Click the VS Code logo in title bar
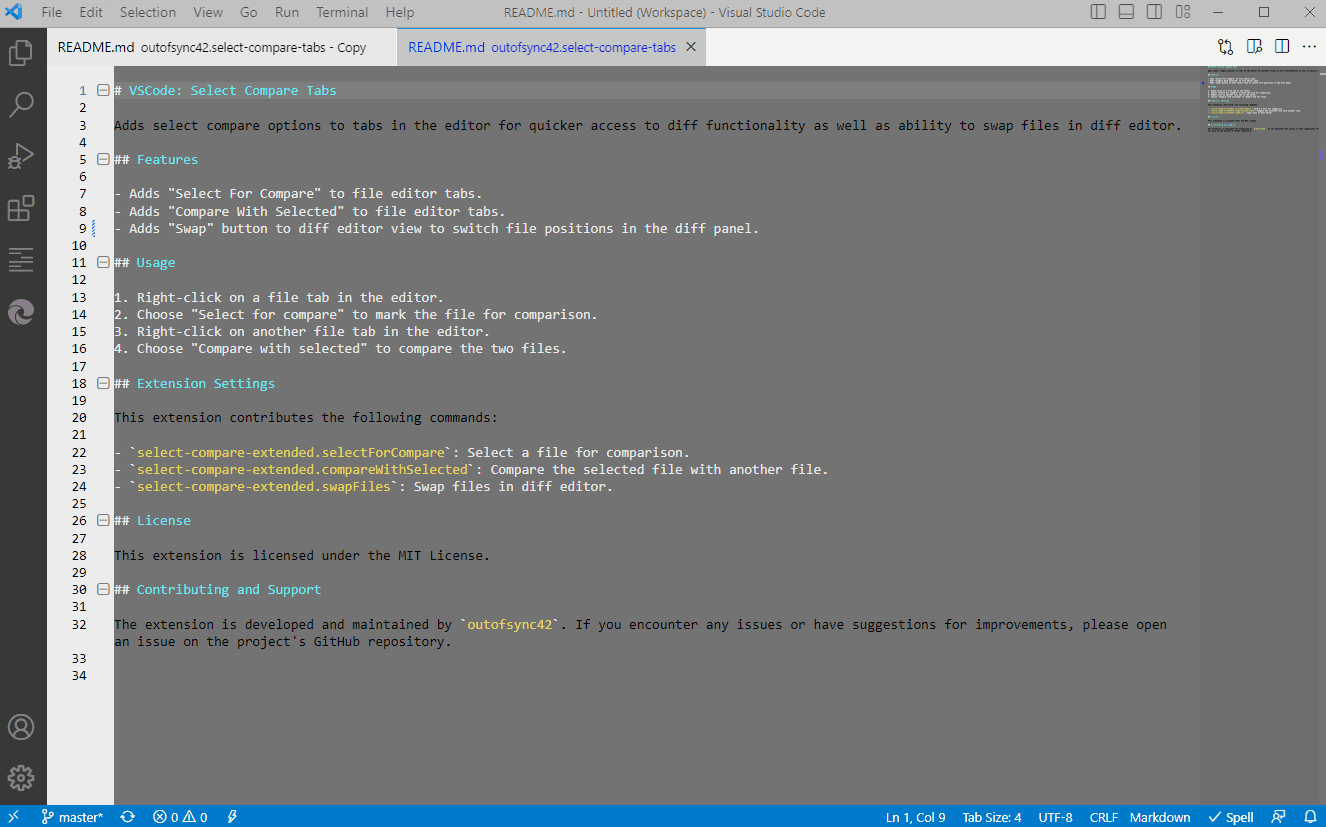The width and height of the screenshot is (1326, 827). point(14,12)
